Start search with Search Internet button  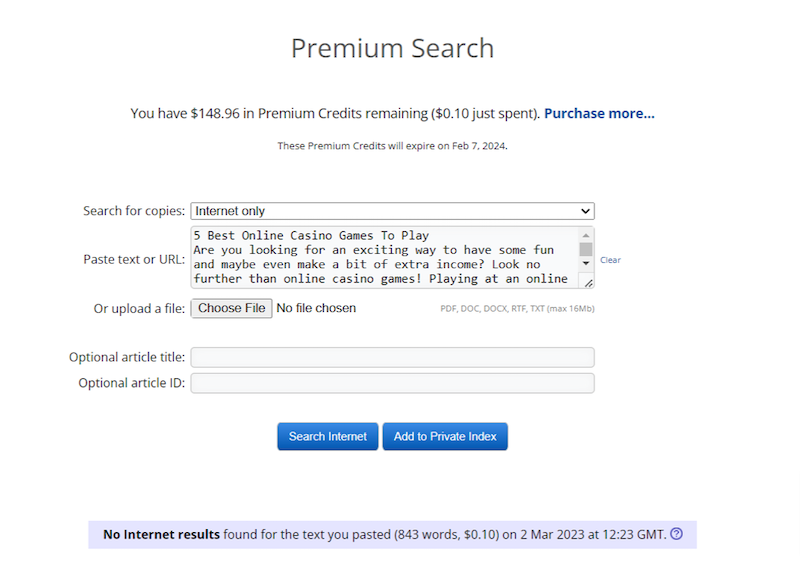pyautogui.click(x=327, y=436)
